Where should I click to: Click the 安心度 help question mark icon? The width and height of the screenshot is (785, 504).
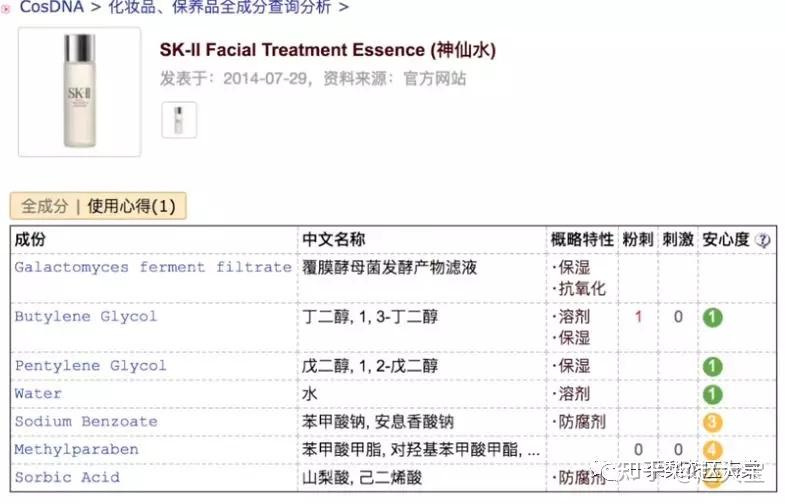coord(763,241)
